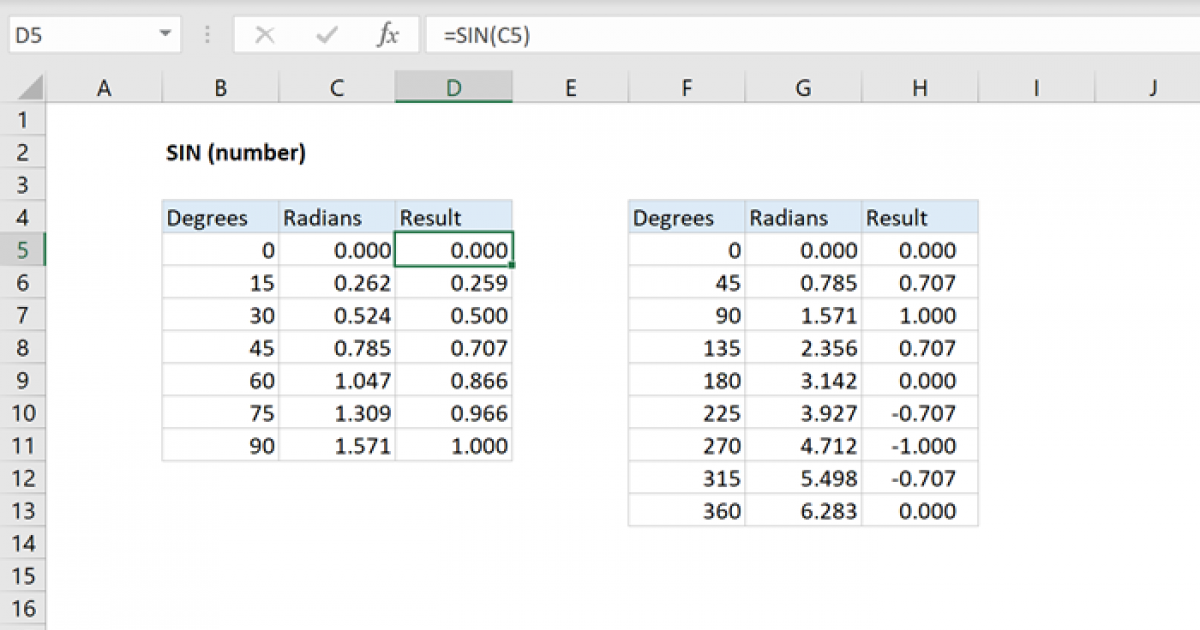Click the formula bar options dots handle
The width and height of the screenshot is (1200, 630).
pyautogui.click(x=207, y=35)
